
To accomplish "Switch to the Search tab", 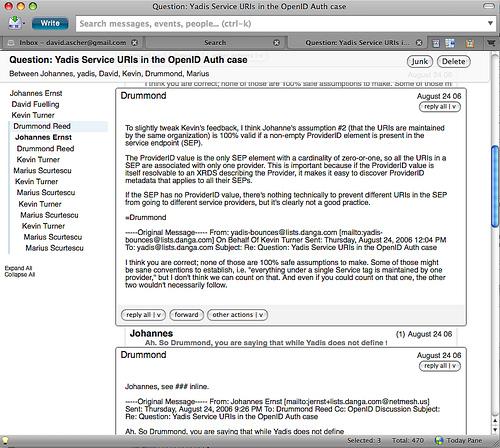I will coord(215,43).
